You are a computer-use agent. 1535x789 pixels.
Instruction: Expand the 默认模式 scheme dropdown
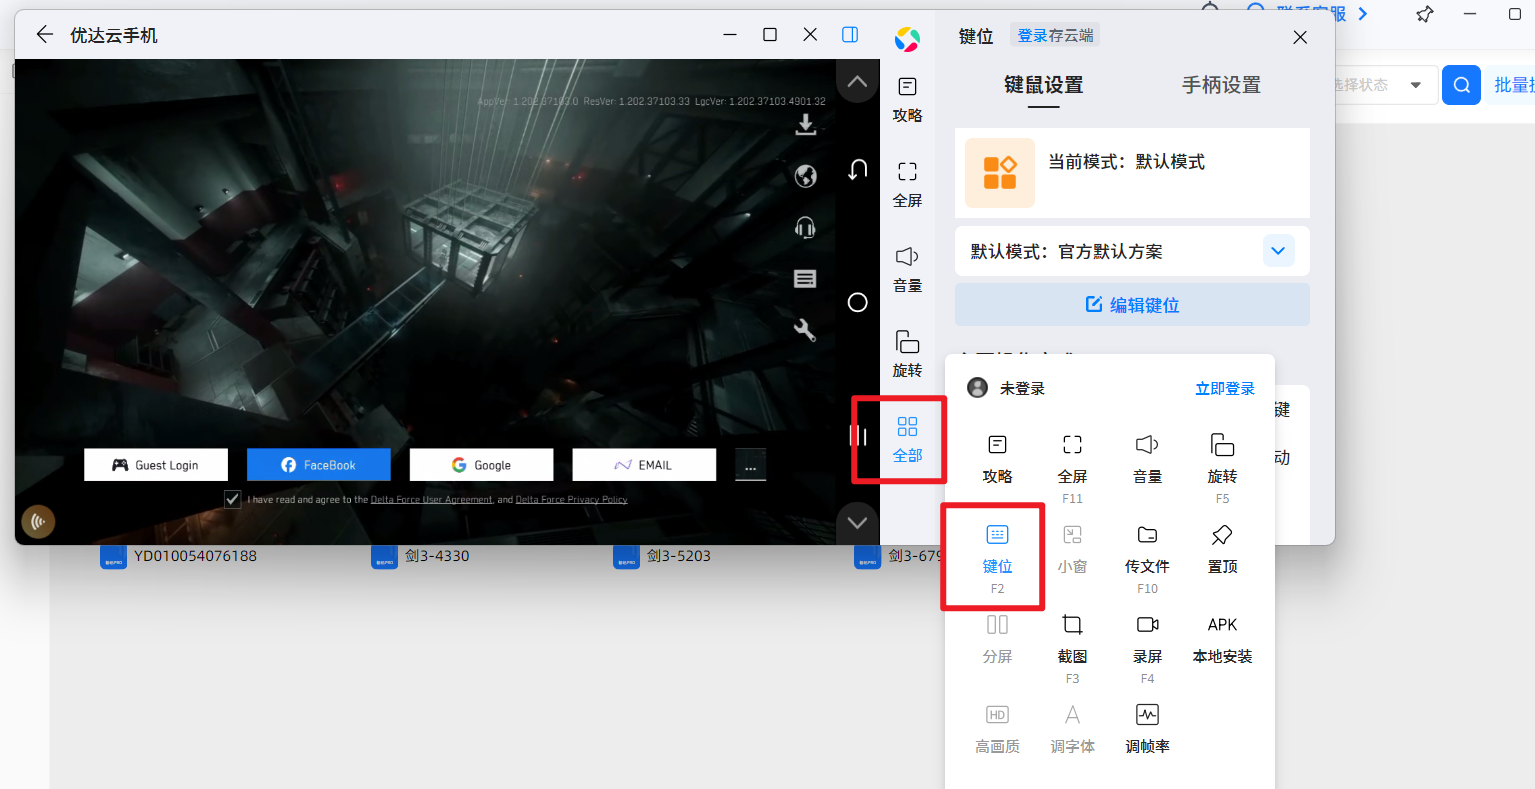tap(1278, 251)
